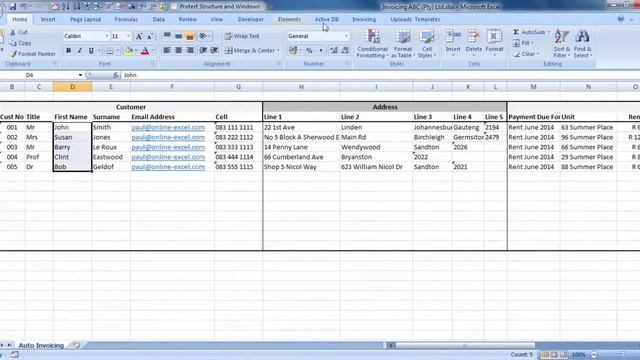Toggle Merge & Center
Screen dimensions: 640x360
click(250, 51)
